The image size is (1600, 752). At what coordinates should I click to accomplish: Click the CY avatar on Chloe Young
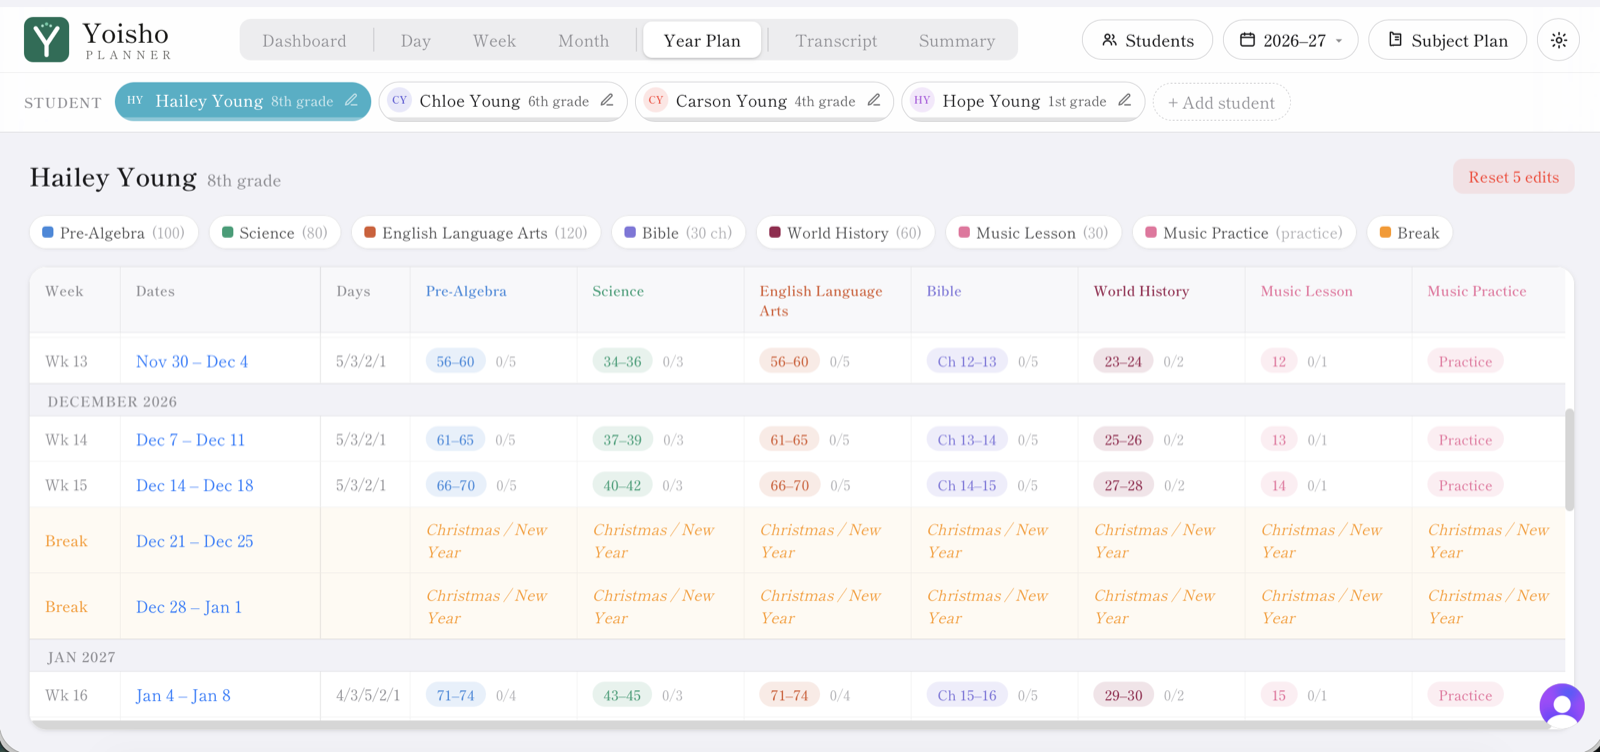[x=399, y=100]
